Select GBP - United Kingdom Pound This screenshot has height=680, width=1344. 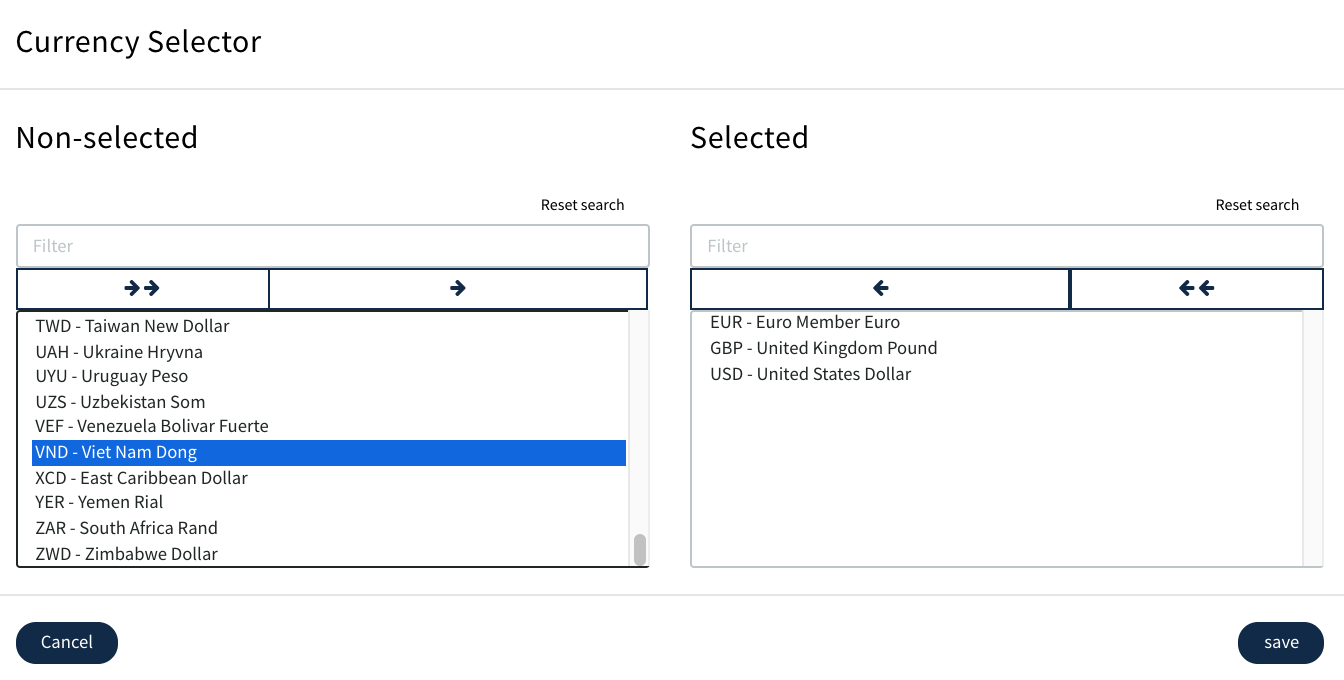[823, 348]
